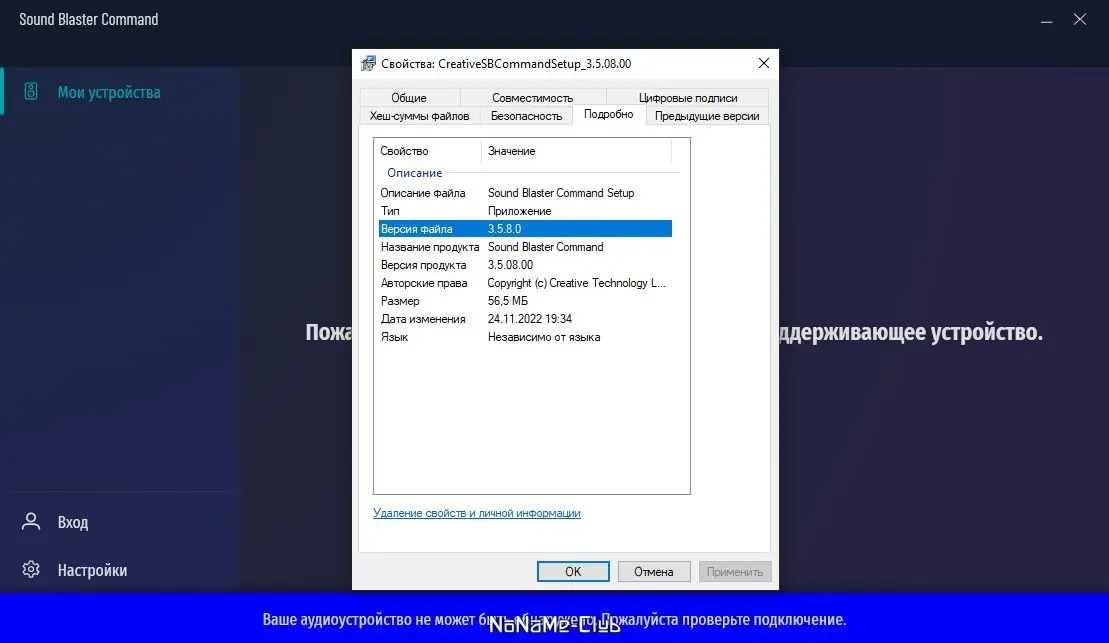This screenshot has width=1109, height=643.
Task: Select the Авторские права row
Action: coord(525,283)
